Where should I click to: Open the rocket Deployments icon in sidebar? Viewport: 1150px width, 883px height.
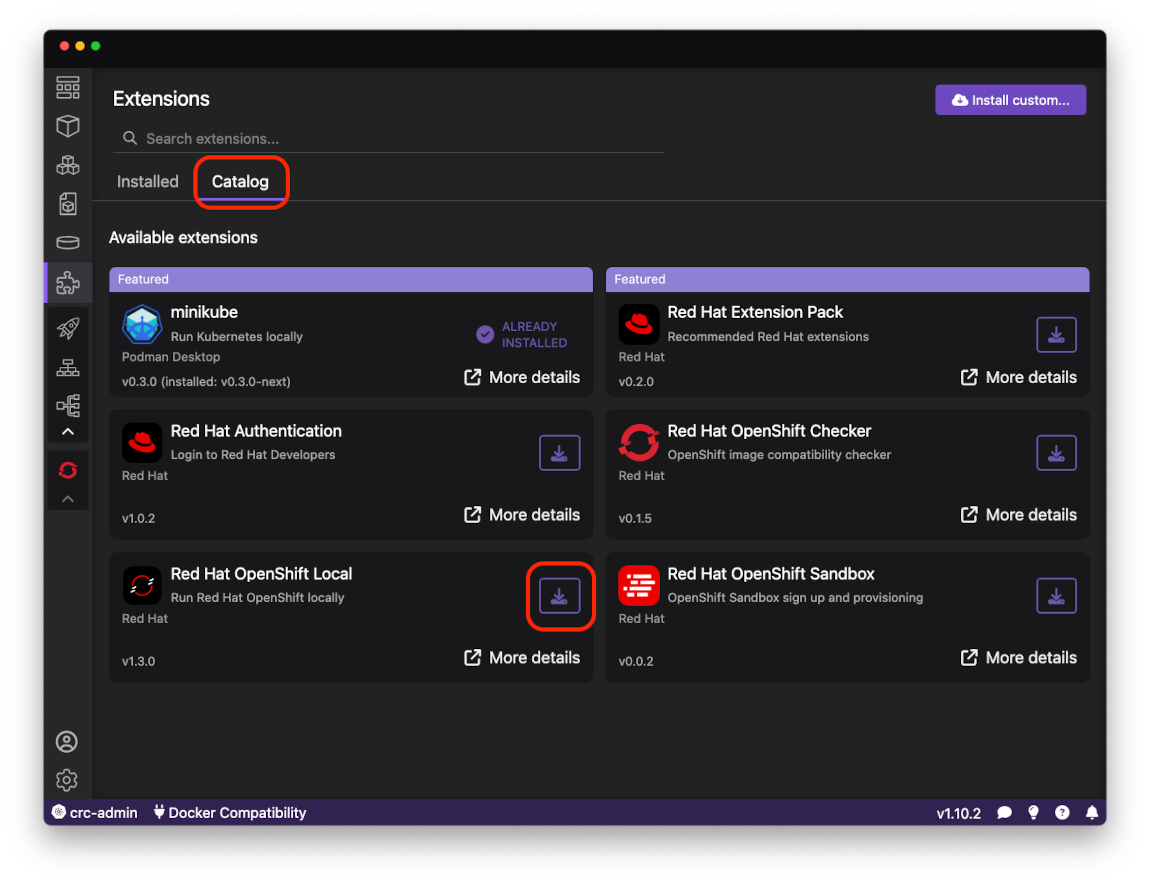[68, 328]
